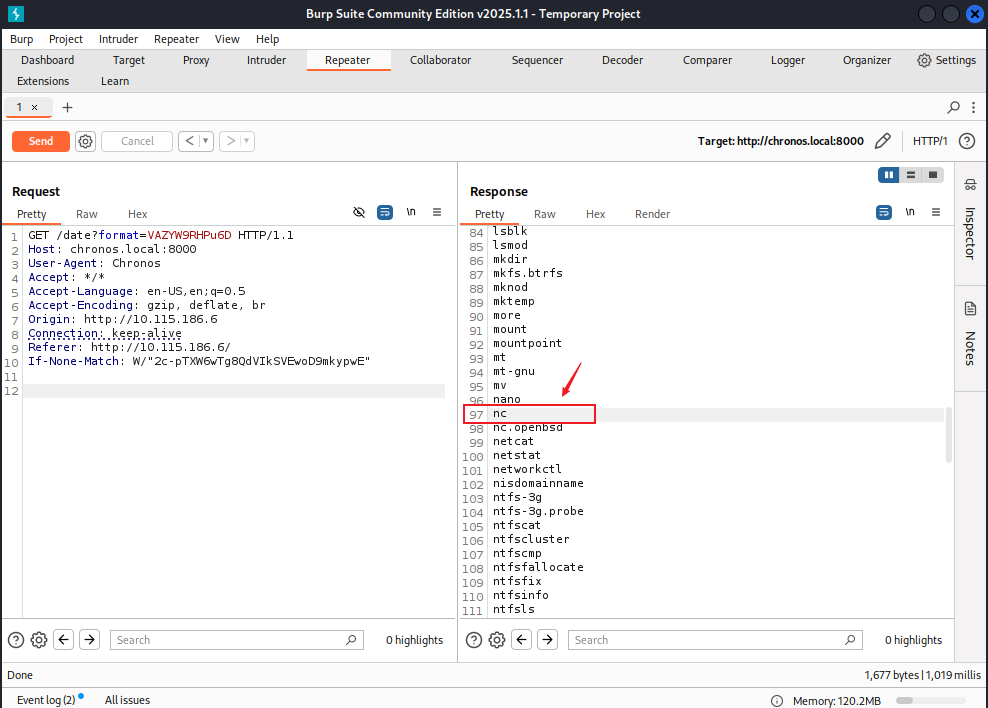The width and height of the screenshot is (988, 708).
Task: Switch Request view to Hex tab
Action: coord(137,214)
